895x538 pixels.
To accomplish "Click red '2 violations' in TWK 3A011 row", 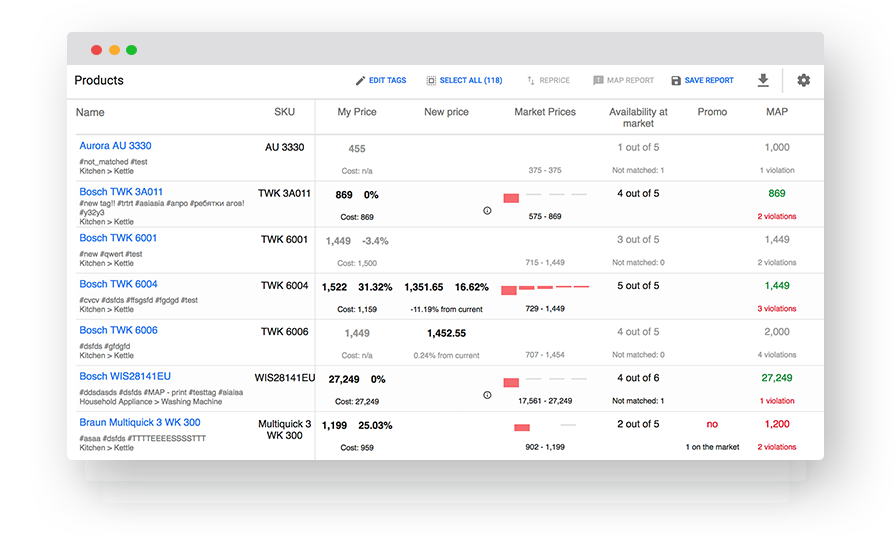I will click(x=777, y=216).
